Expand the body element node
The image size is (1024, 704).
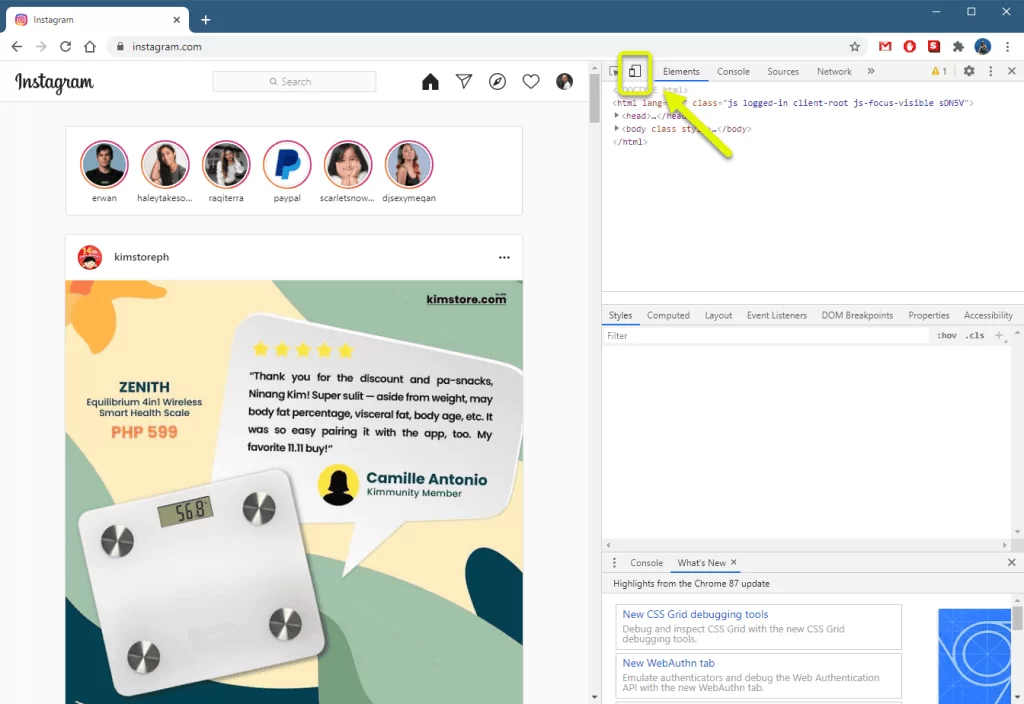[x=616, y=129]
